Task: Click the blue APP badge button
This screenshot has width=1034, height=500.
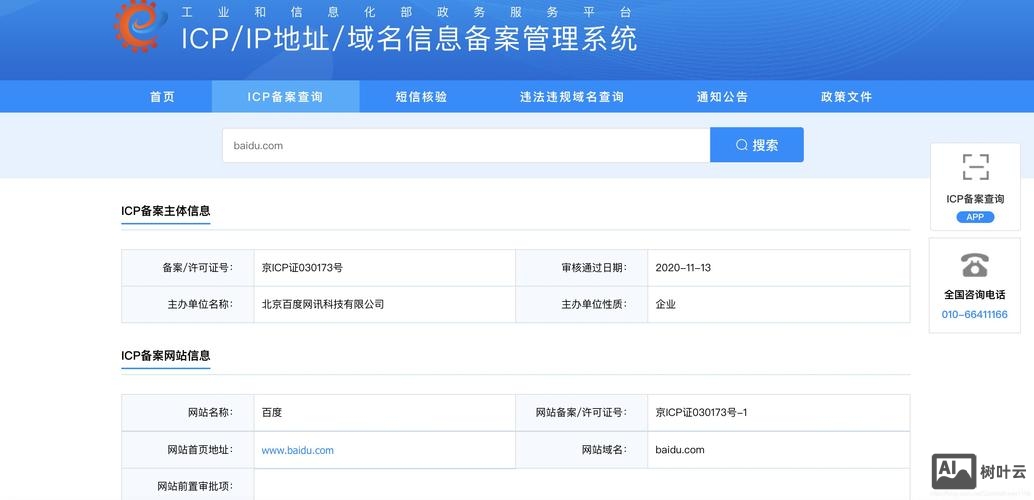Action: [975, 217]
